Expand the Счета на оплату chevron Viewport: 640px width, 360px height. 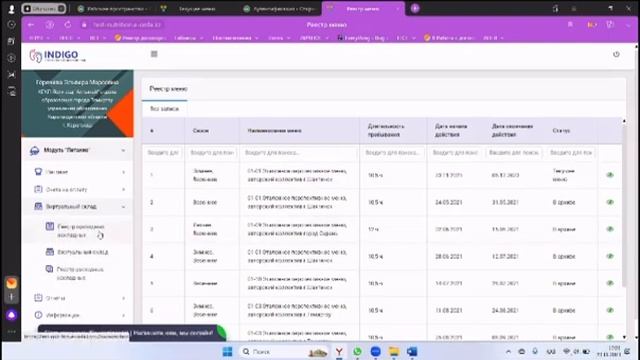(x=123, y=189)
